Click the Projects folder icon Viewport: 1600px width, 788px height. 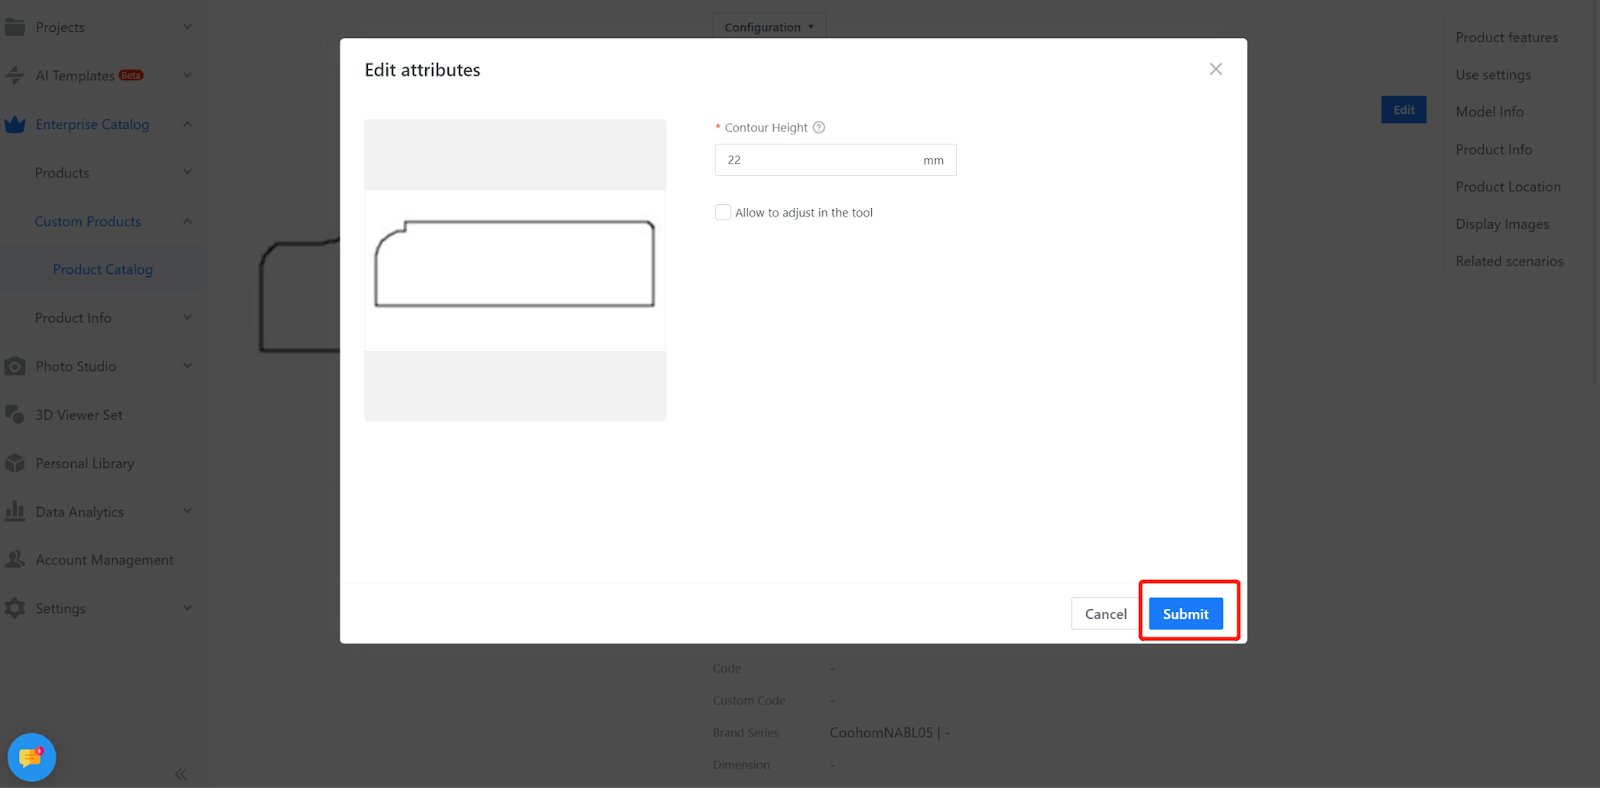[x=15, y=27]
